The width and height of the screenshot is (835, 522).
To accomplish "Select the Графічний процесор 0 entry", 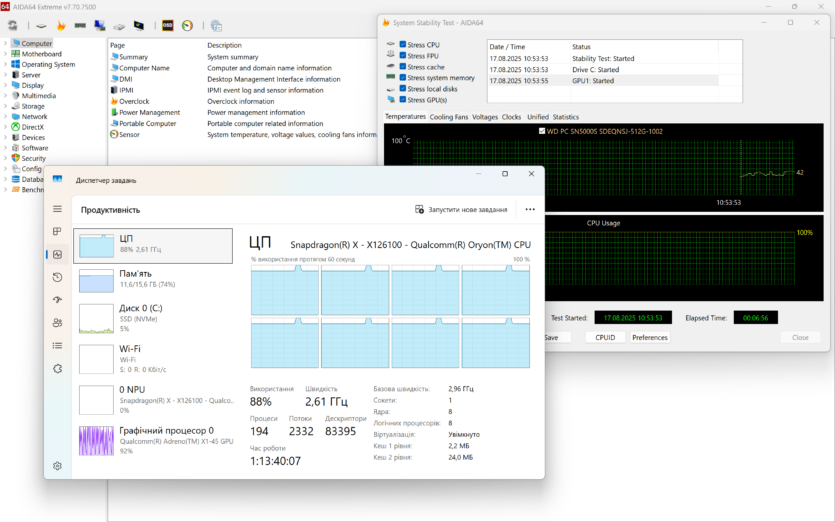I will click(153, 440).
